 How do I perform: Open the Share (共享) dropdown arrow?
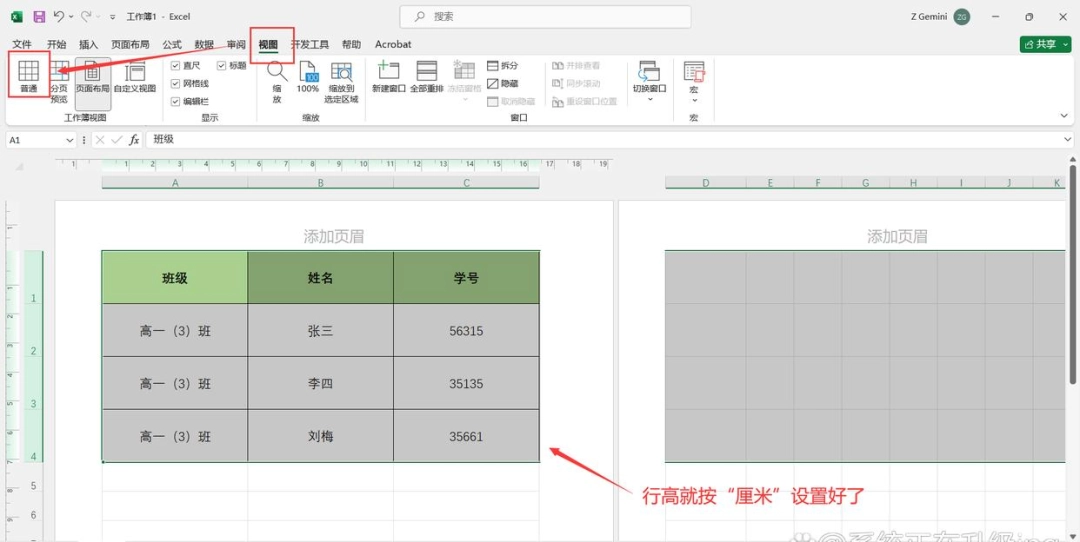point(1066,44)
